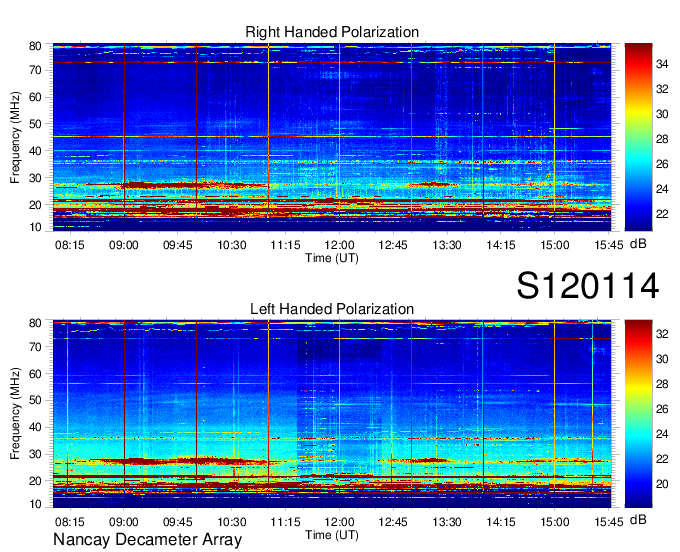Click the 09:00 time tick under Right Handed plot
Viewport: 680px width, 552px height.
(x=124, y=245)
